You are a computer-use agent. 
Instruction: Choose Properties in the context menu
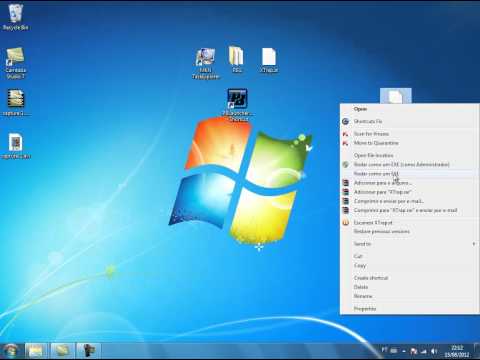[x=409, y=309]
